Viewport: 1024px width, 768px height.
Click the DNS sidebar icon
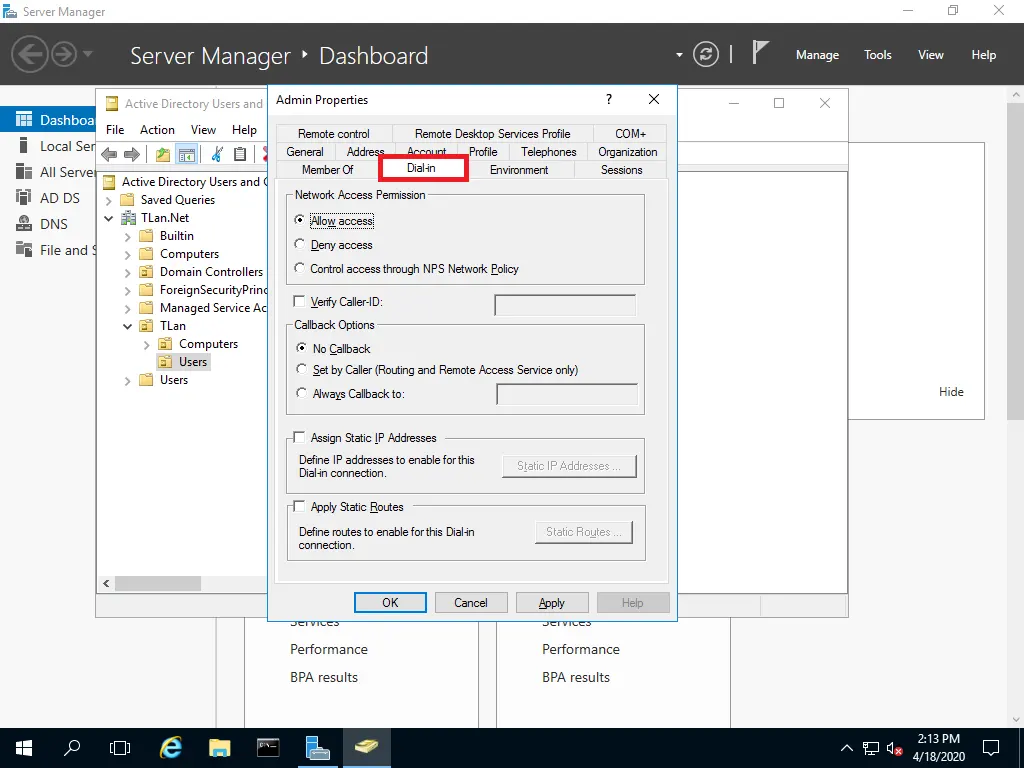click(24, 223)
